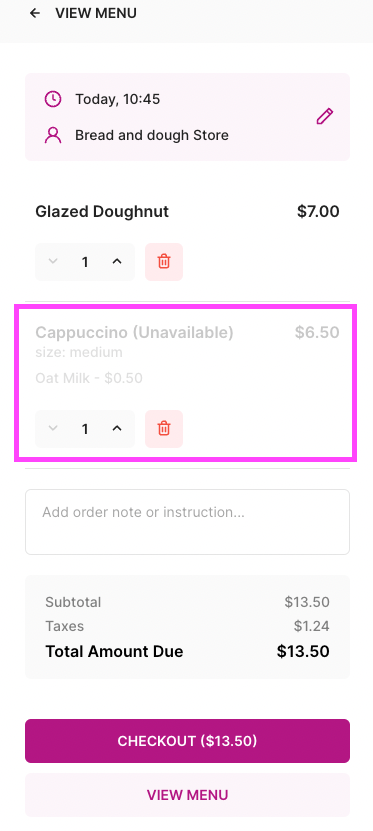
Task: Click the Glazed Doughnut quantity value
Action: tap(85, 262)
